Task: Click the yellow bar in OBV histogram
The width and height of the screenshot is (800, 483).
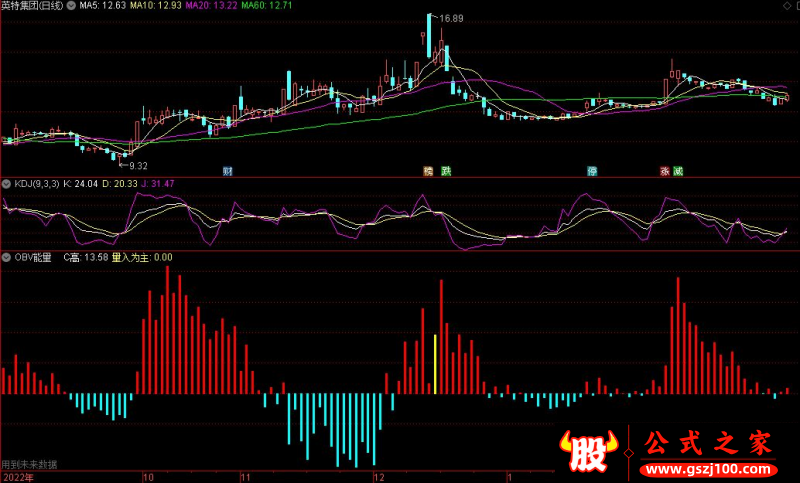Action: 435,364
